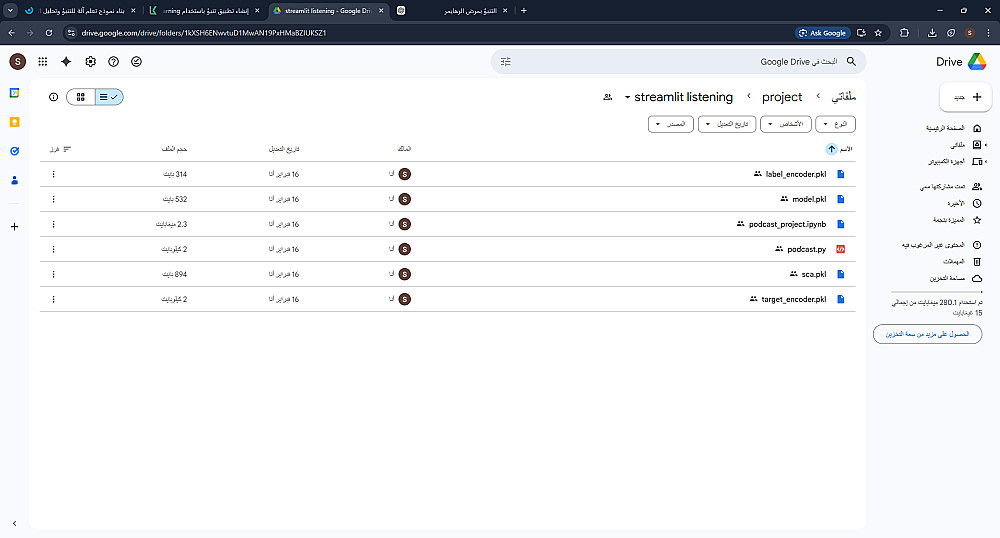Switch to streamlit listening browser tab
Viewport: 1000px width, 538px height.
328,10
